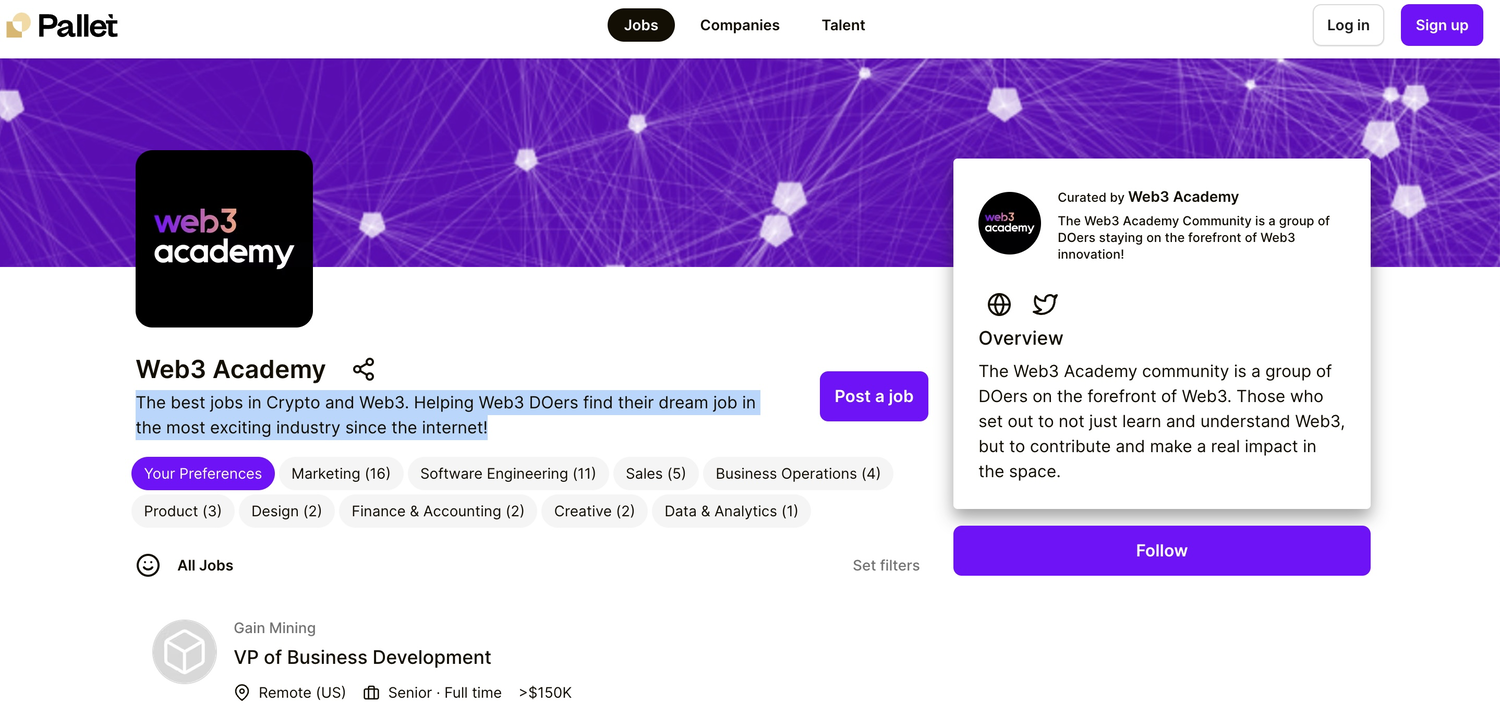The width and height of the screenshot is (1500, 728).
Task: Click the Web3 Academy page heading
Action: [x=231, y=369]
